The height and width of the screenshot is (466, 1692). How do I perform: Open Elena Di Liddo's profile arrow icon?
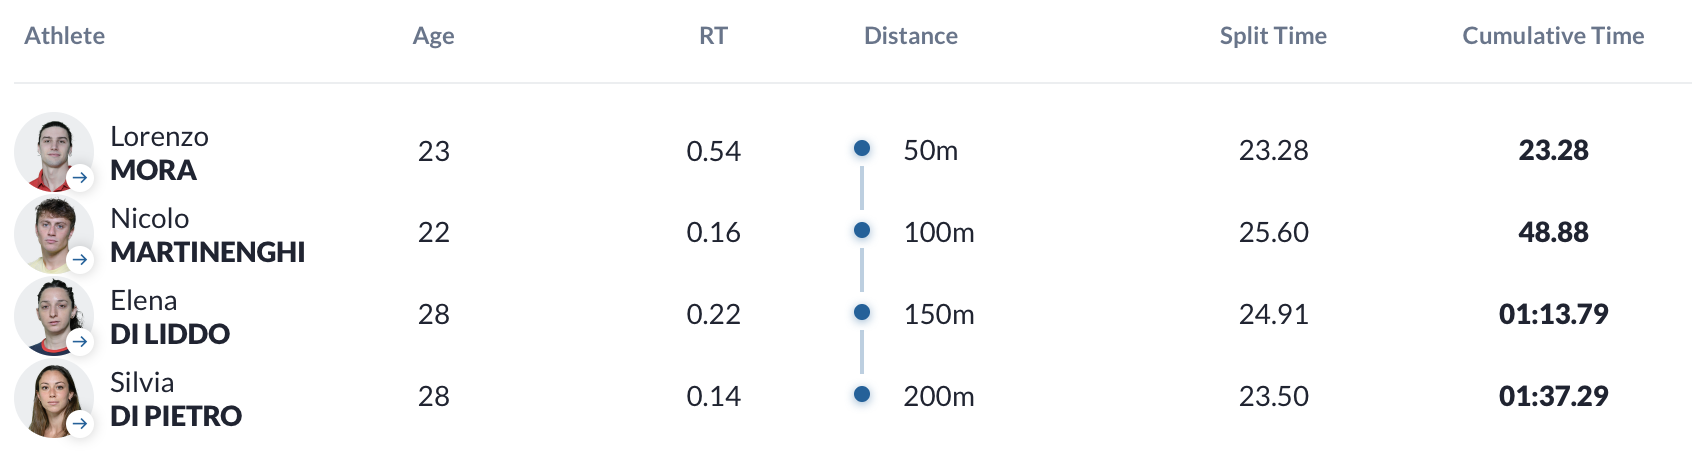80,342
